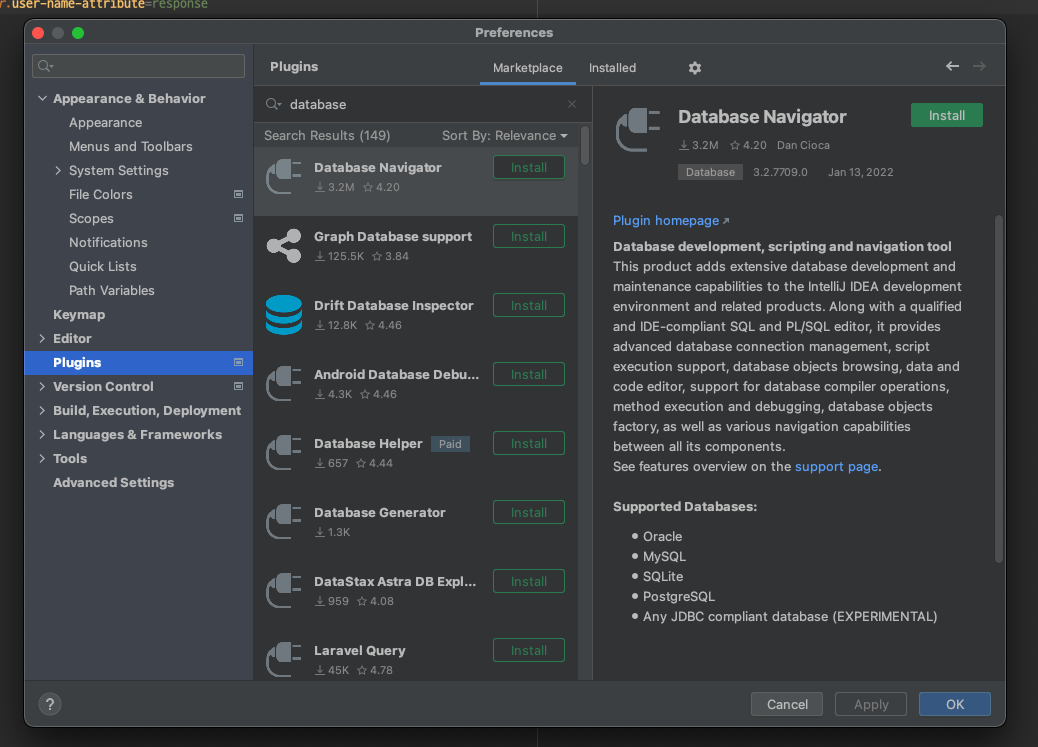Select Notifications settings
The image size is (1038, 747).
click(x=108, y=242)
